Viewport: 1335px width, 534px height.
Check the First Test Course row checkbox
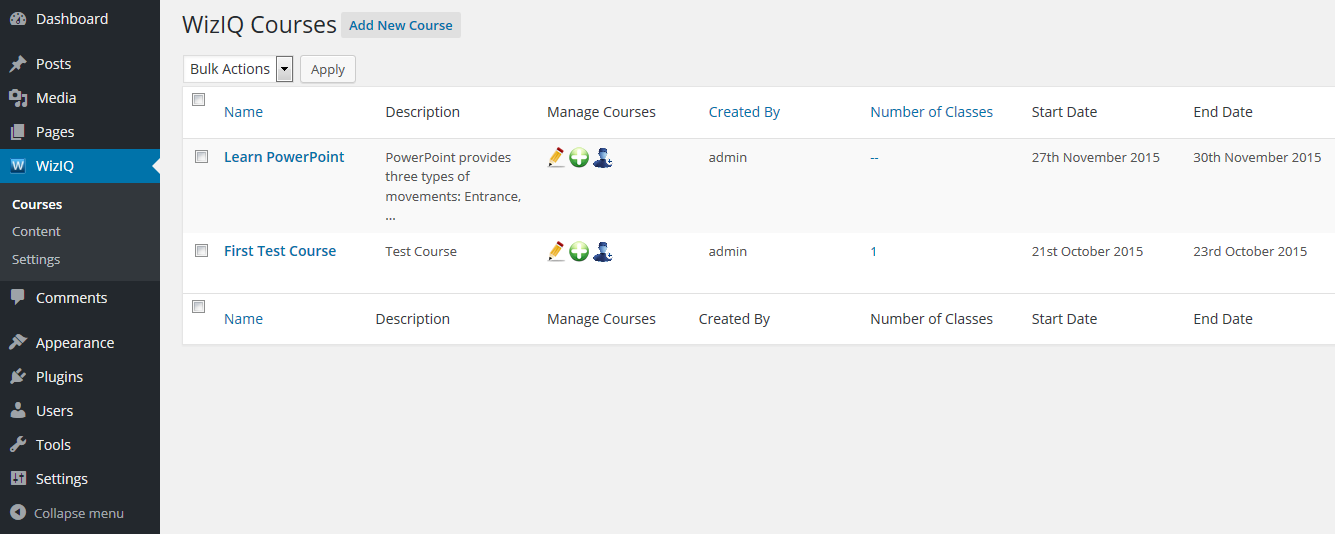(201, 251)
